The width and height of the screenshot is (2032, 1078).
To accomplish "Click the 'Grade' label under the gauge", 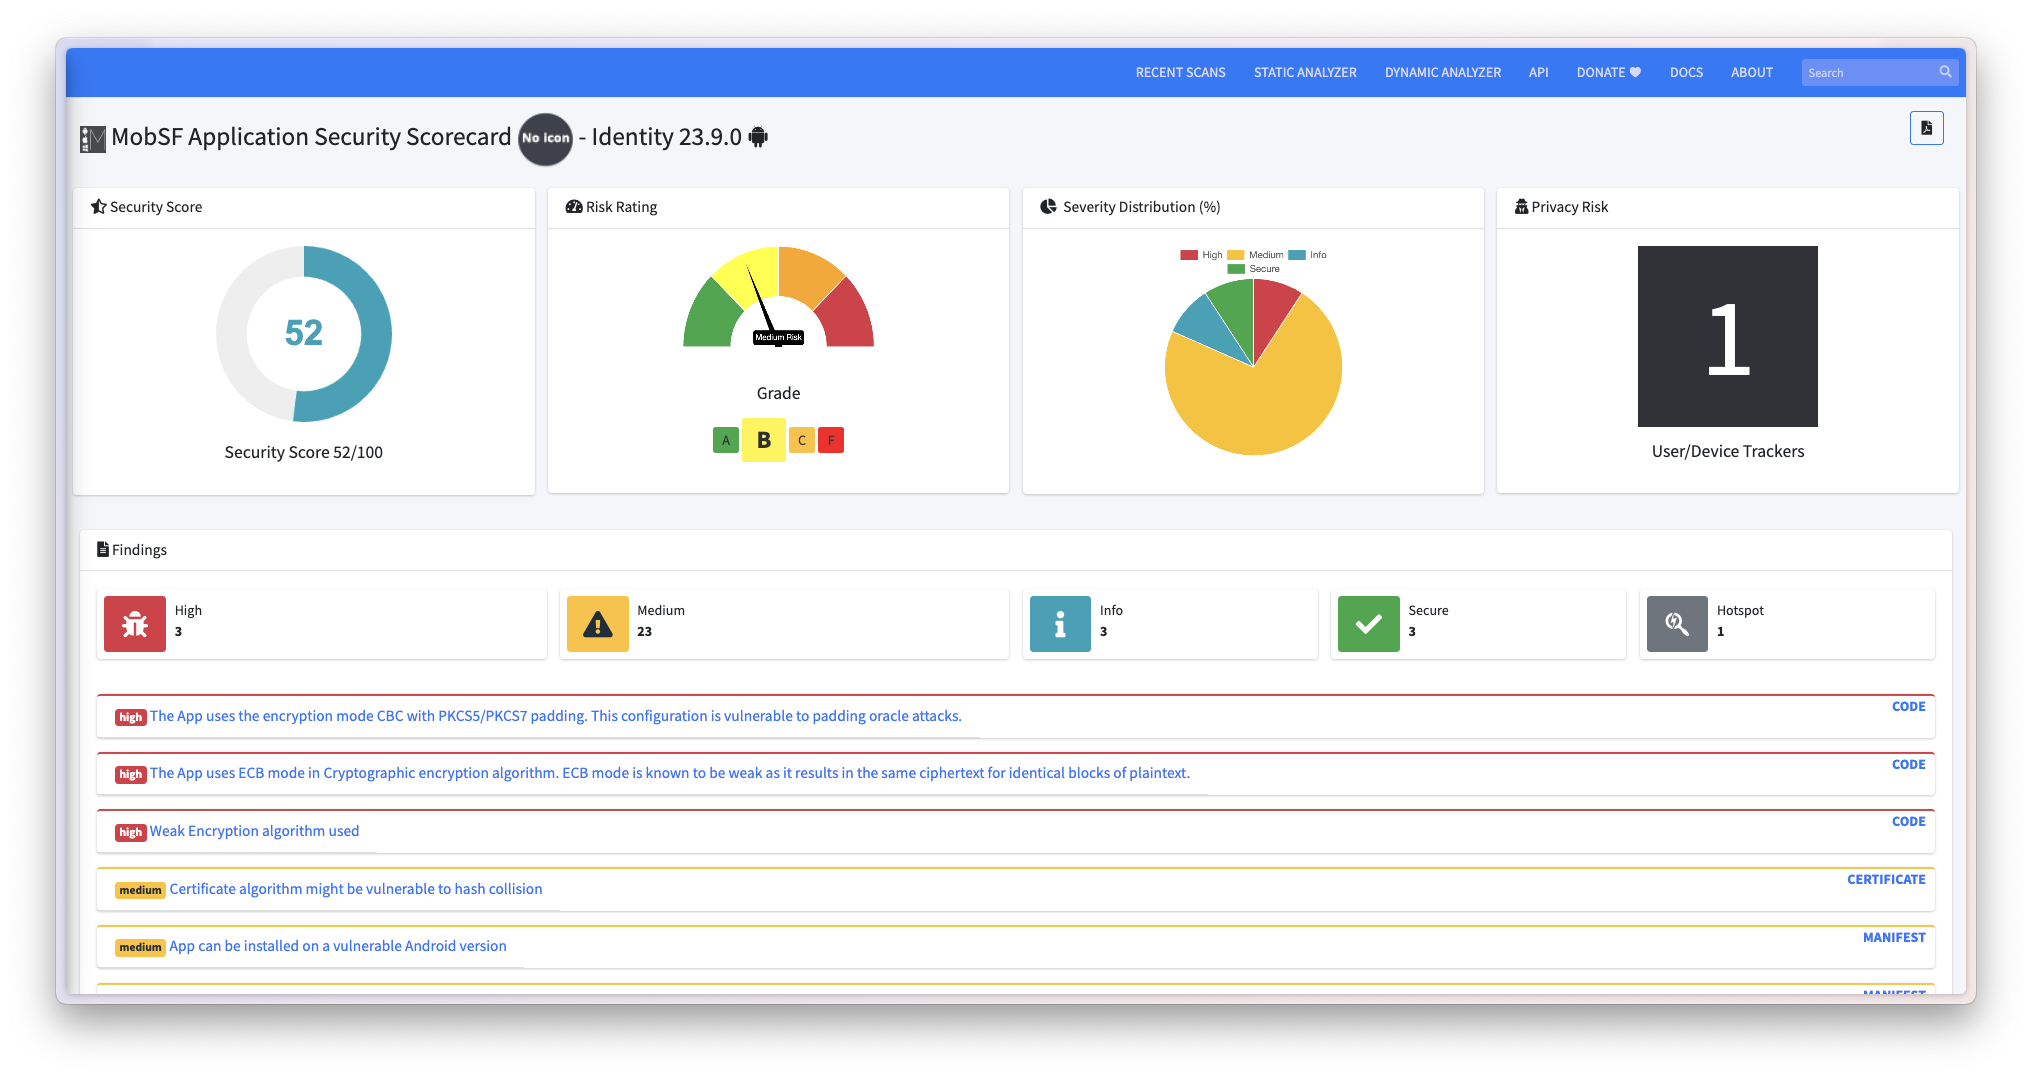I will pyautogui.click(x=778, y=393).
